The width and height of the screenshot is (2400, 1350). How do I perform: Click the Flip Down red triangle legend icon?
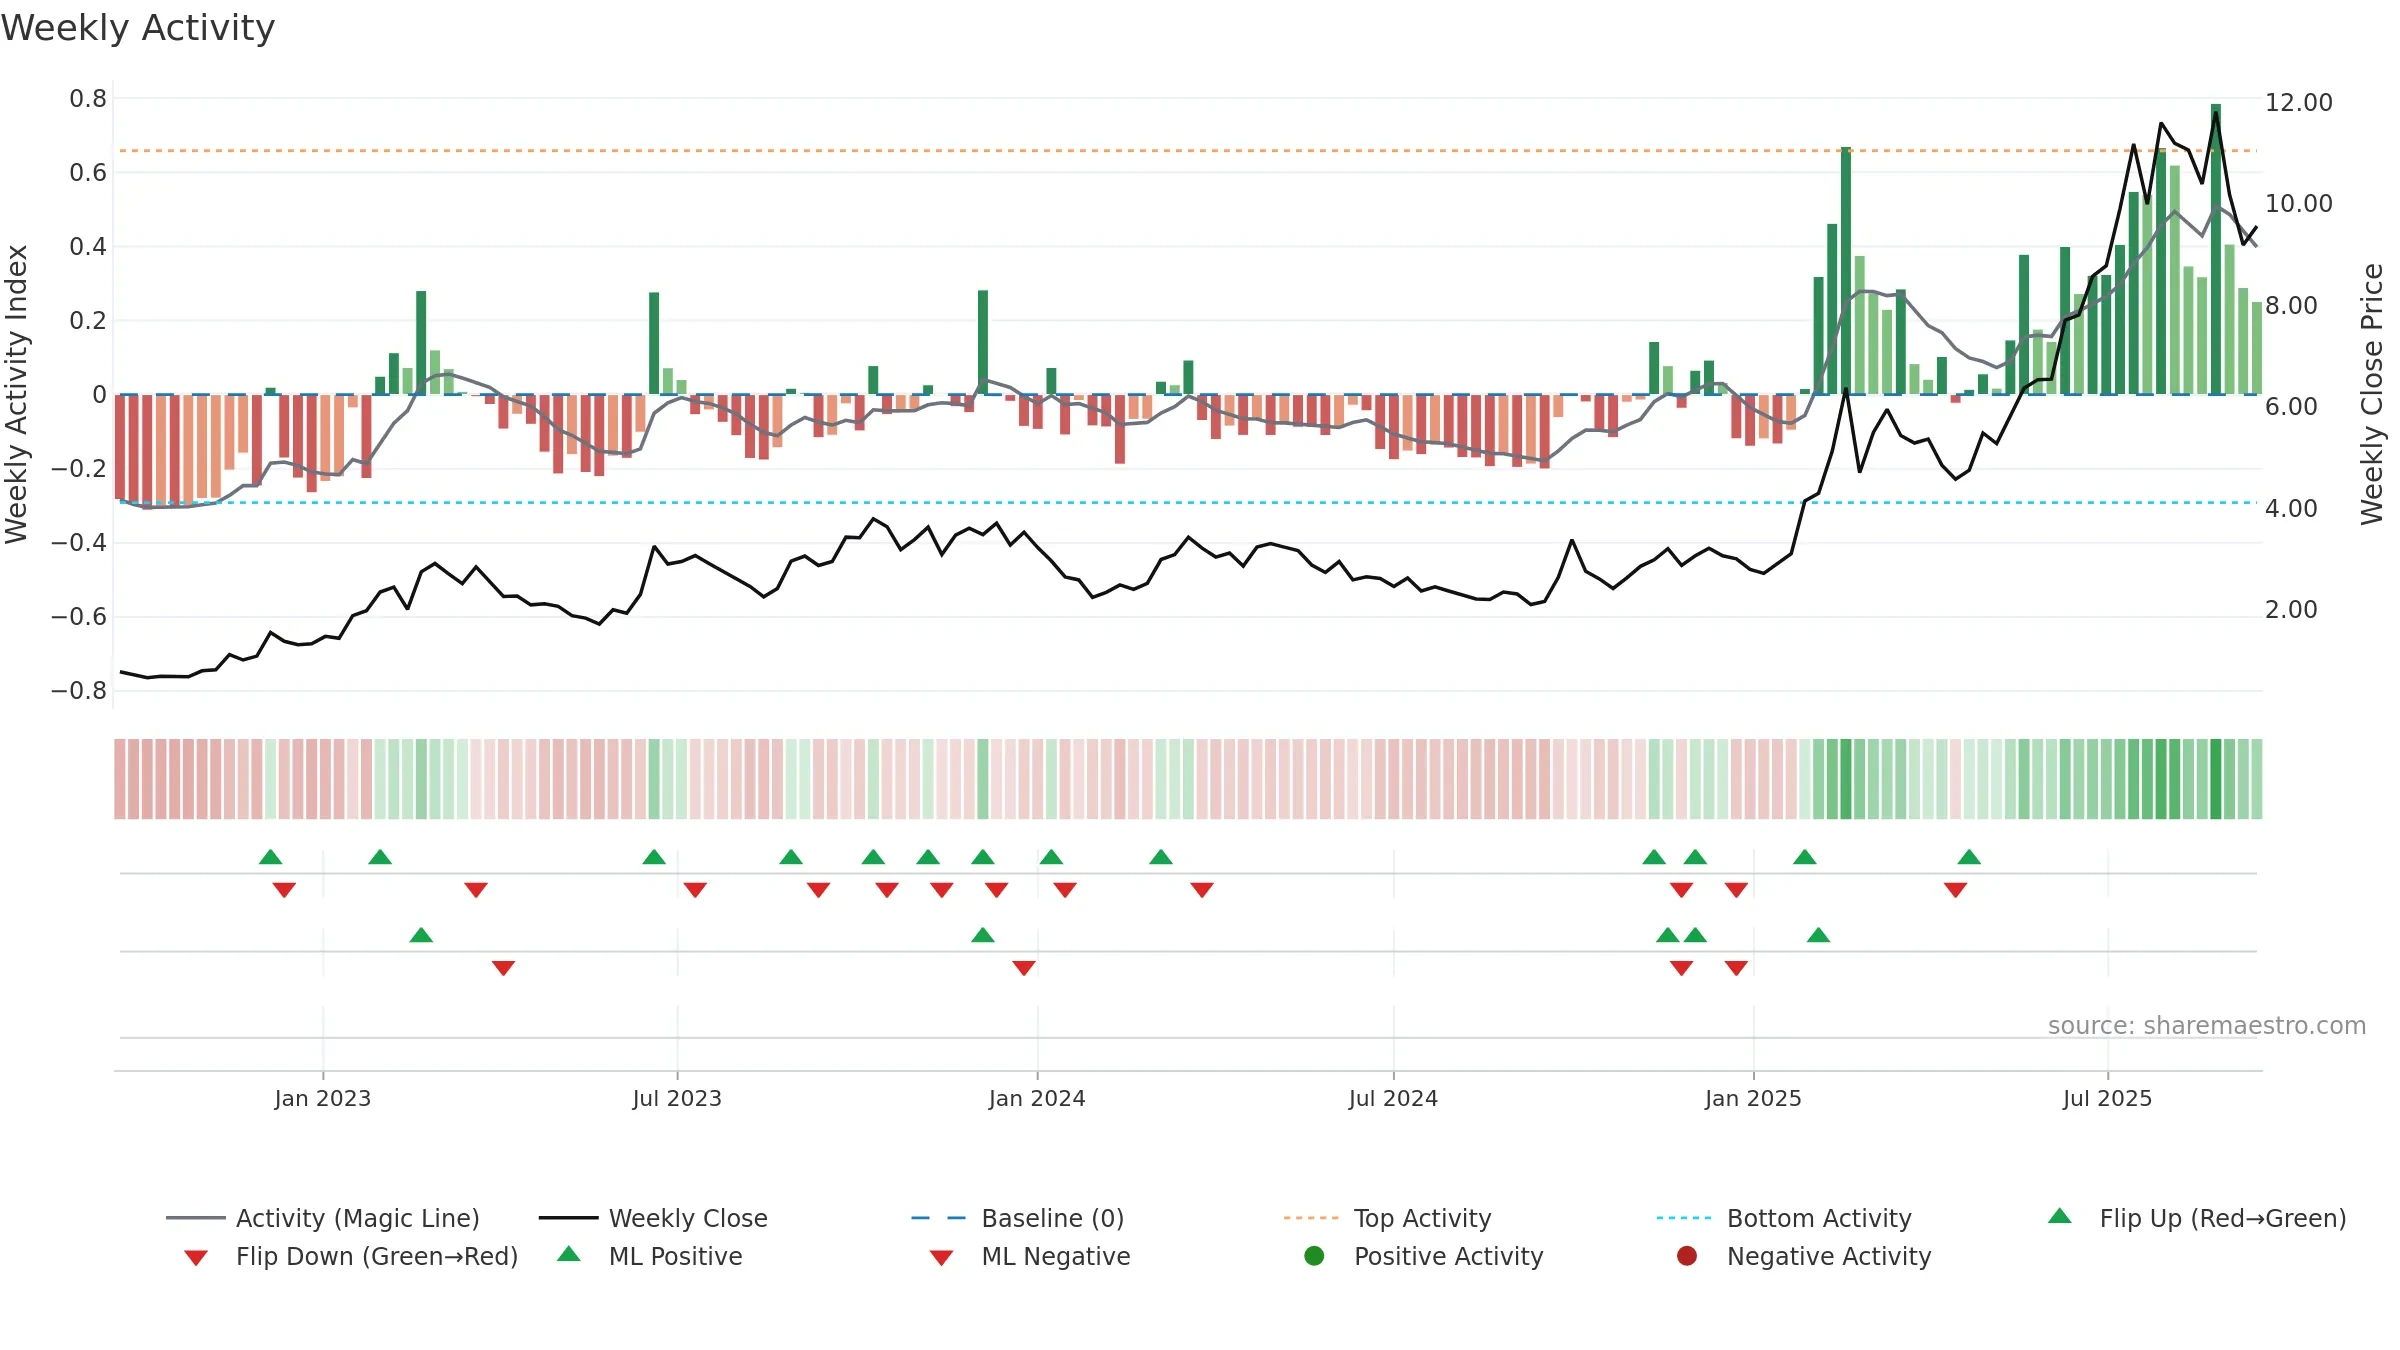tap(196, 1258)
